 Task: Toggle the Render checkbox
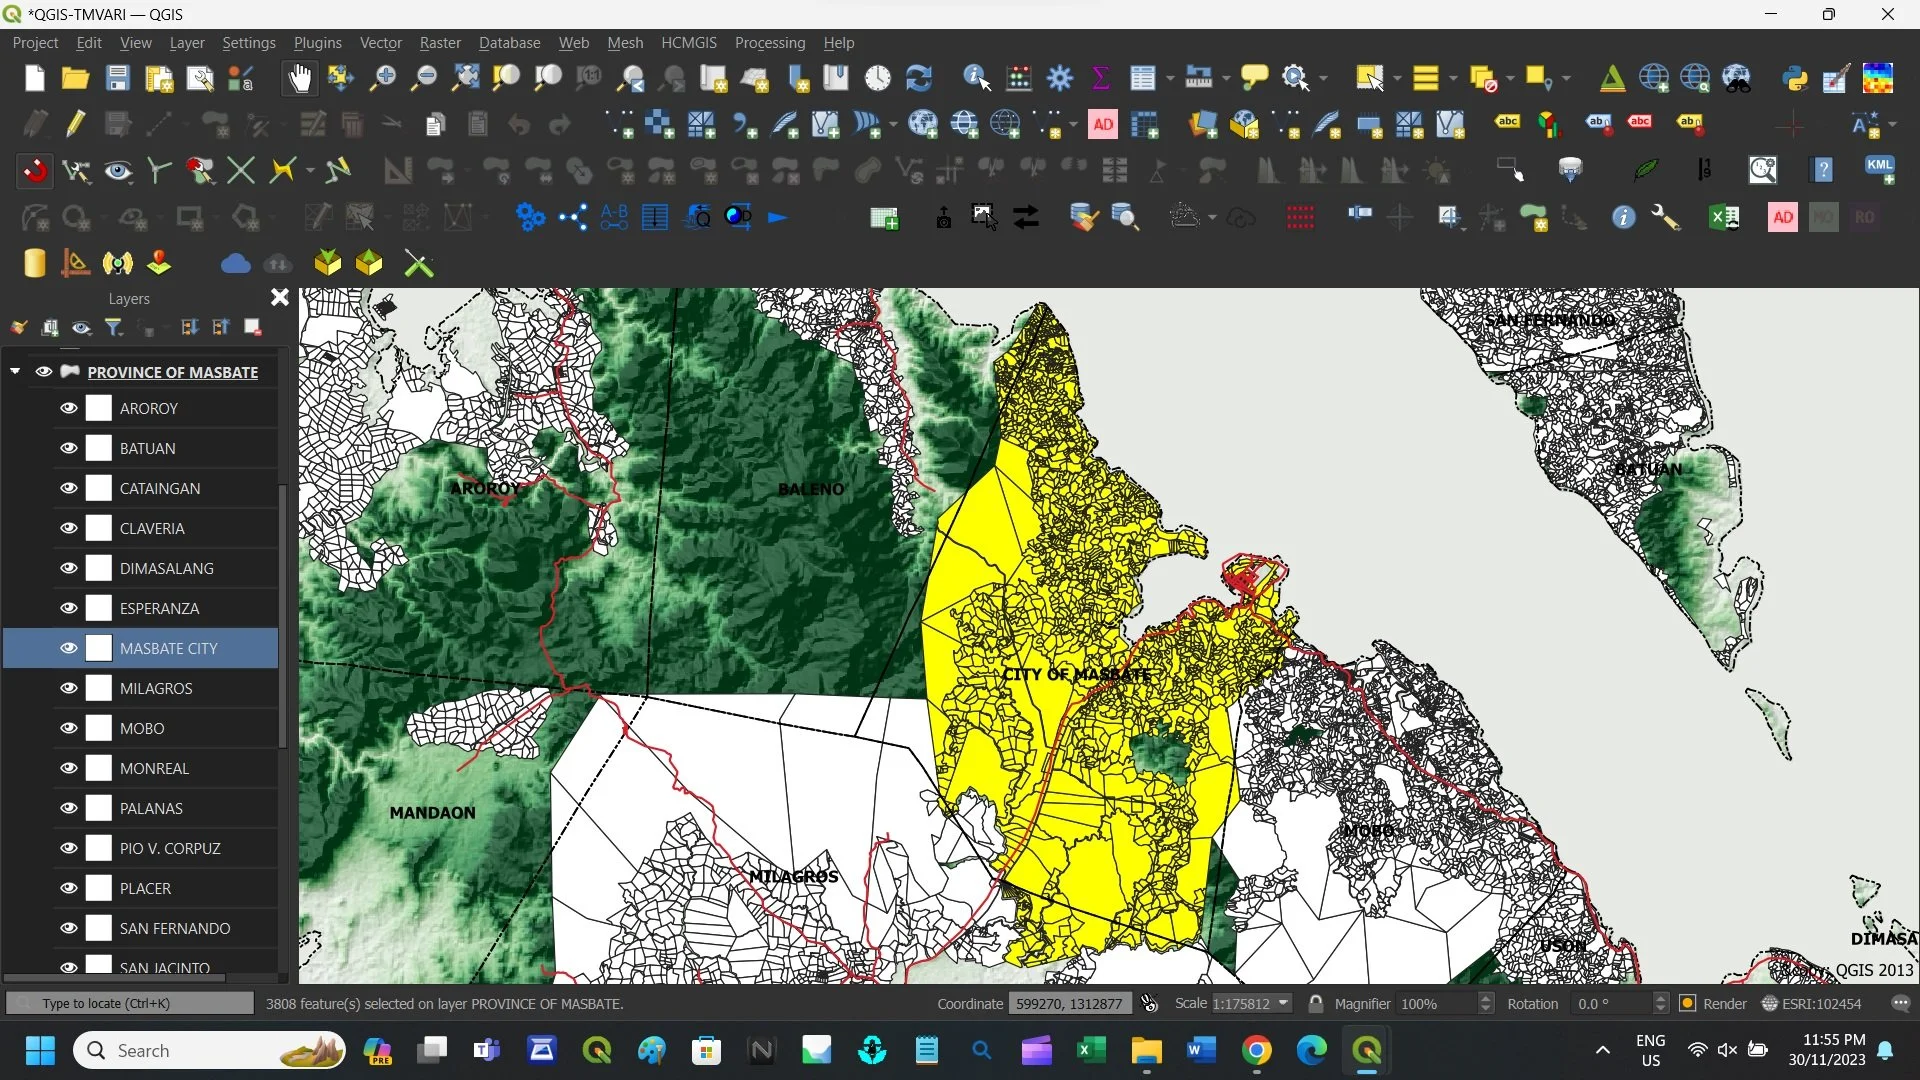[1688, 1003]
